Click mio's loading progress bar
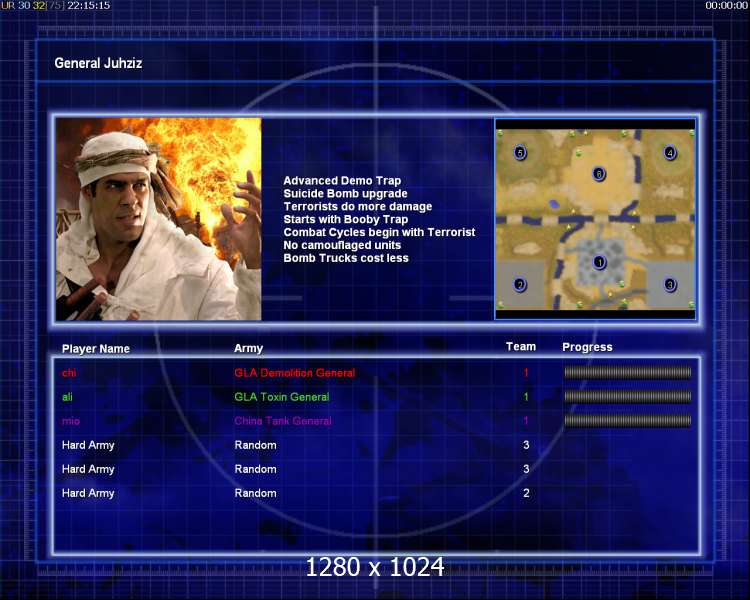The width and height of the screenshot is (750, 600). 628,421
